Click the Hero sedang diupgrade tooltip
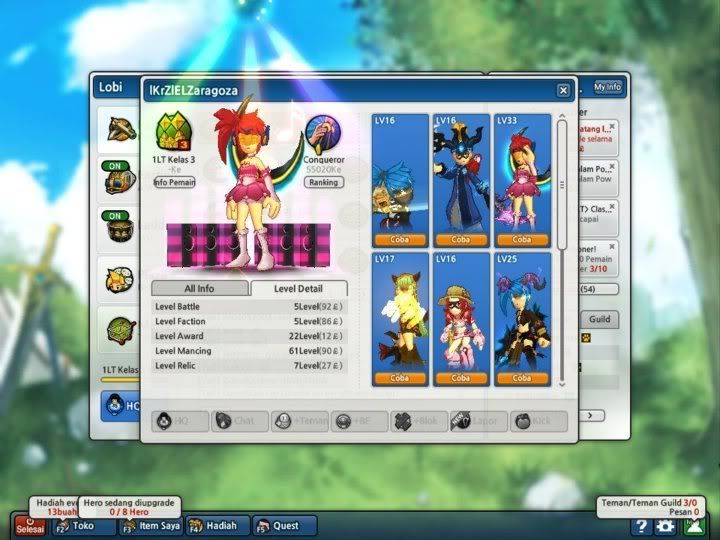 pyautogui.click(x=129, y=507)
